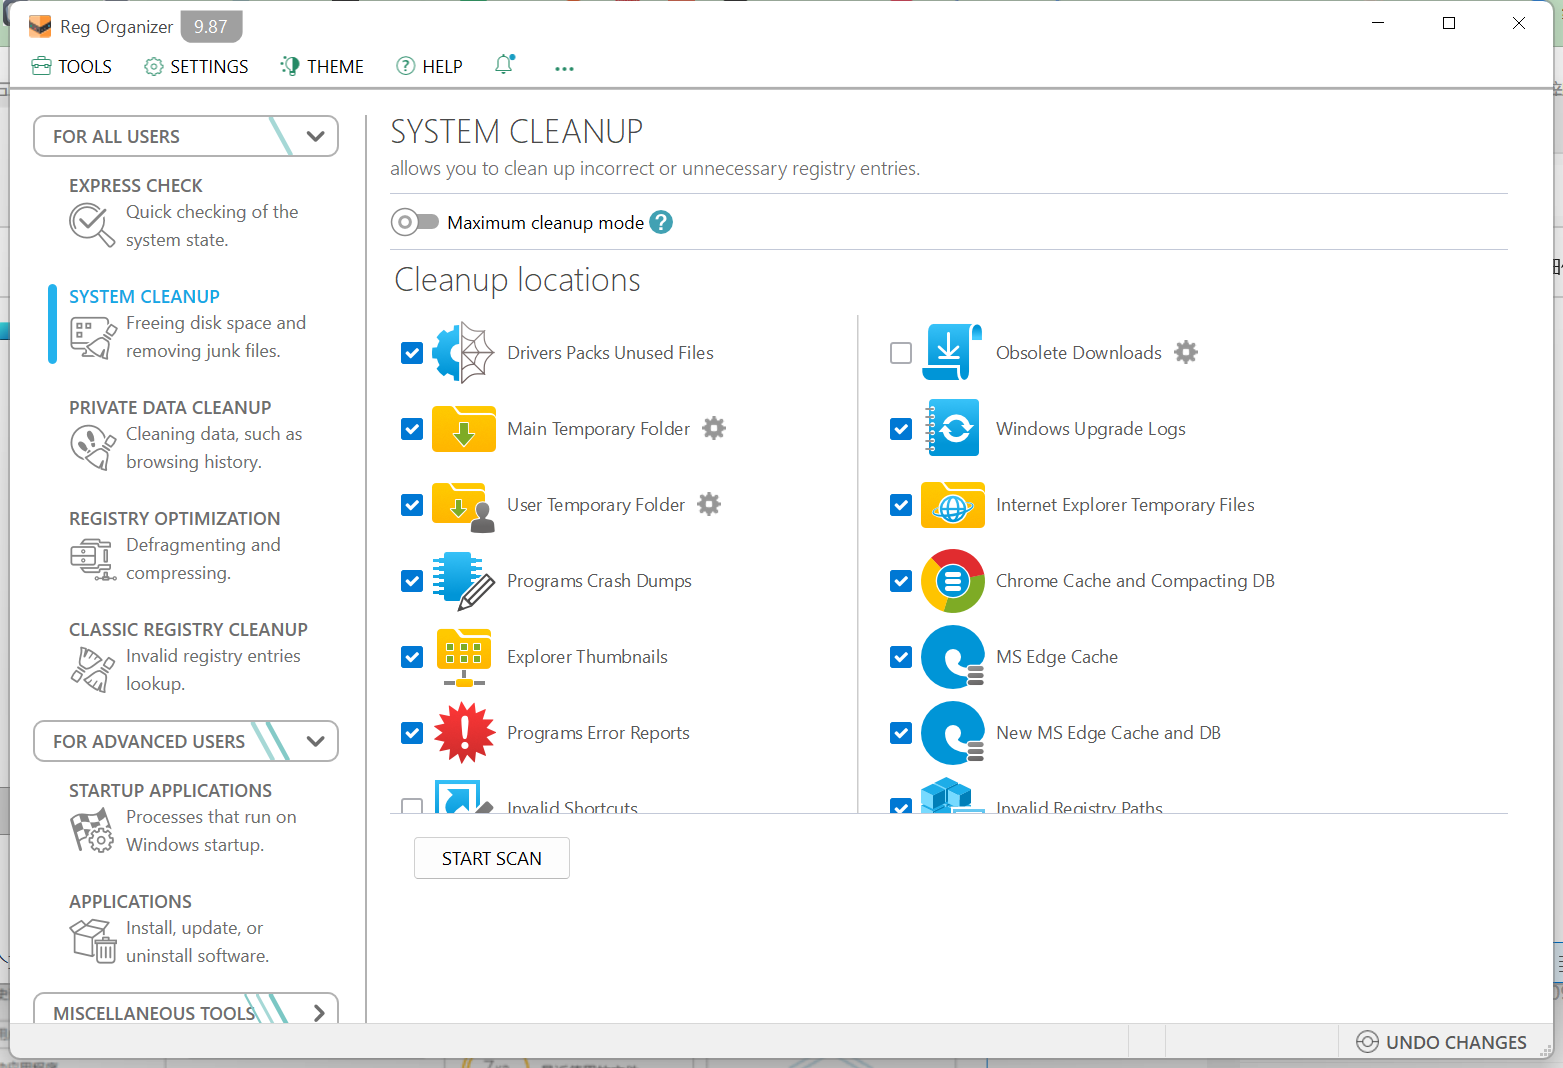Expand the FOR ADVANCED USERS section
The height and width of the screenshot is (1068, 1563).
(316, 741)
